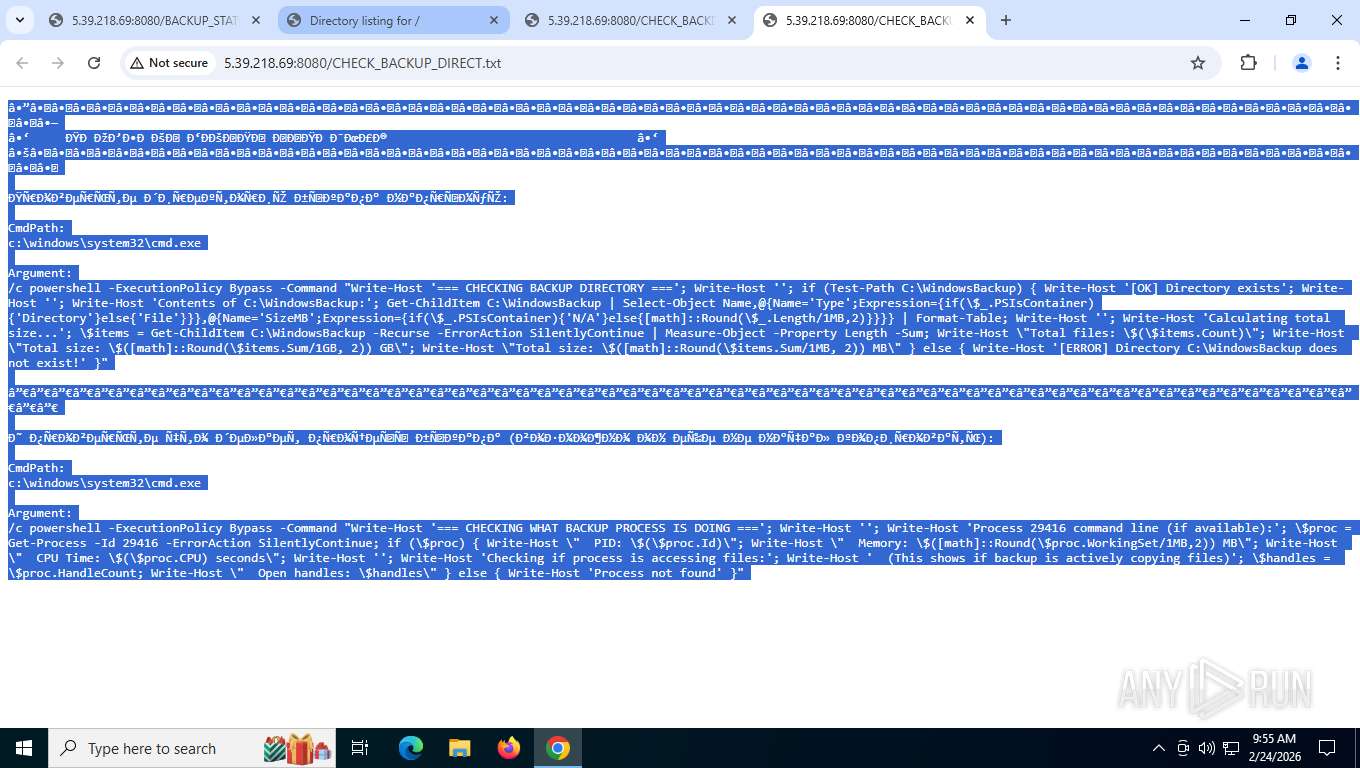Image resolution: width=1360 pixels, height=768 pixels.
Task: Minimize the Chrome window
Action: 1245,20
